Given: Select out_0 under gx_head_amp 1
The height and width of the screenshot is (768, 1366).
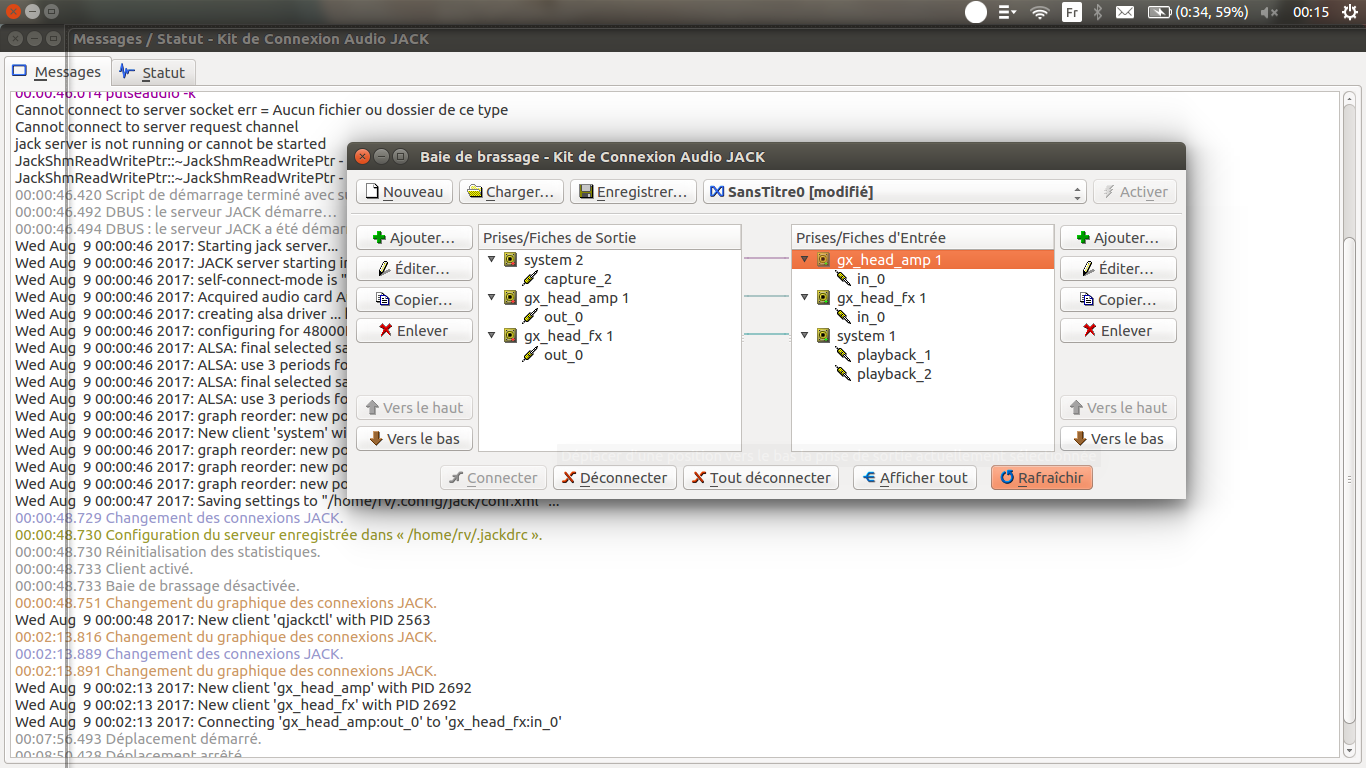Looking at the screenshot, I should (x=563, y=317).
